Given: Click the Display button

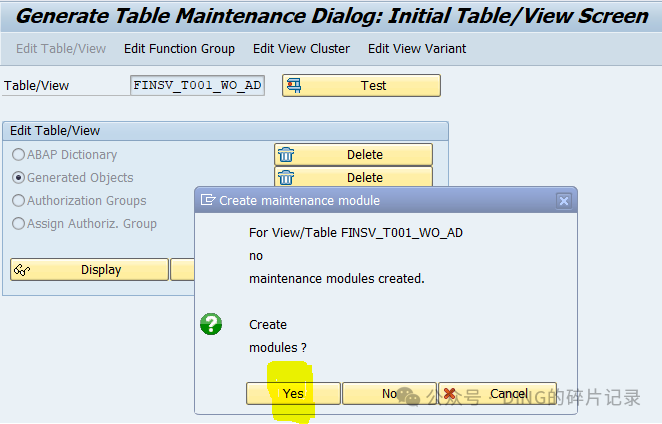Looking at the screenshot, I should click(90, 269).
